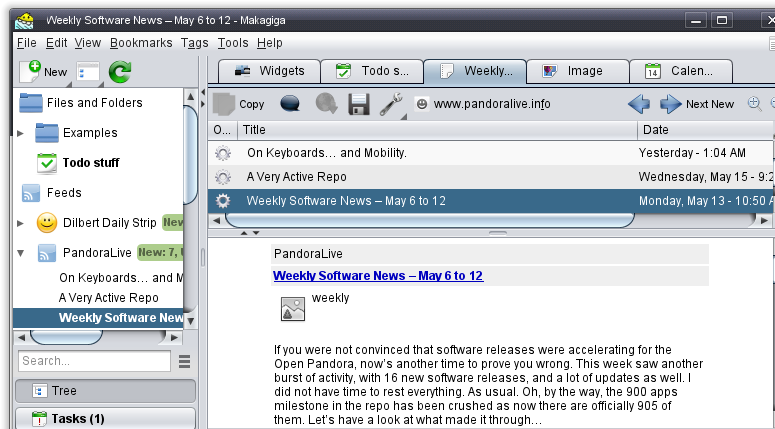Viewport: 775px width, 429px height.
Task: Open the Edit menu
Action: 56,43
